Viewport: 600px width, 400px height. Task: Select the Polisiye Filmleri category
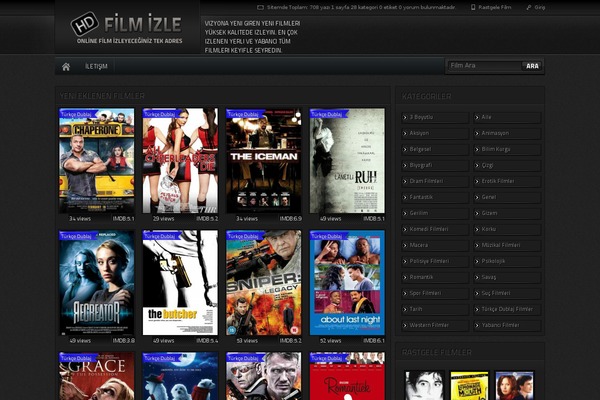click(x=435, y=261)
